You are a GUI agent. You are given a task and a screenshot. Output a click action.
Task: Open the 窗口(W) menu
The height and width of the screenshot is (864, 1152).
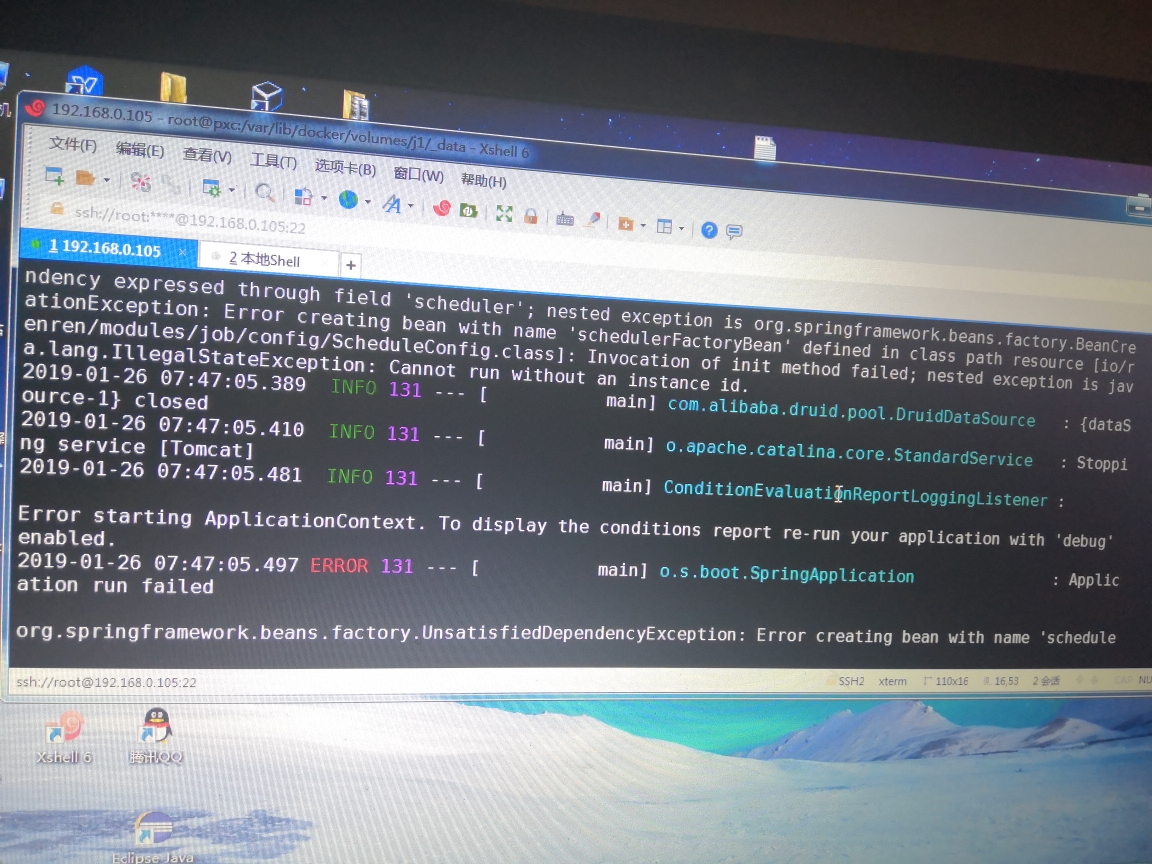tap(419, 175)
